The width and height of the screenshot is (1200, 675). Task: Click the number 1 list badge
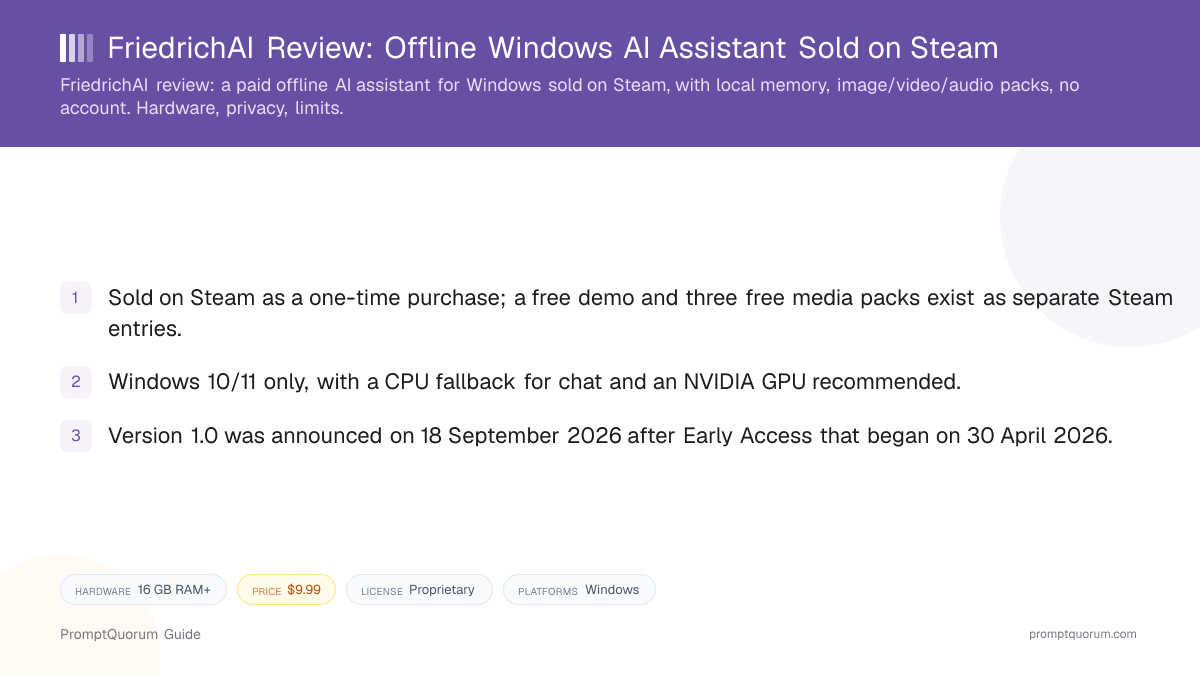pos(76,298)
